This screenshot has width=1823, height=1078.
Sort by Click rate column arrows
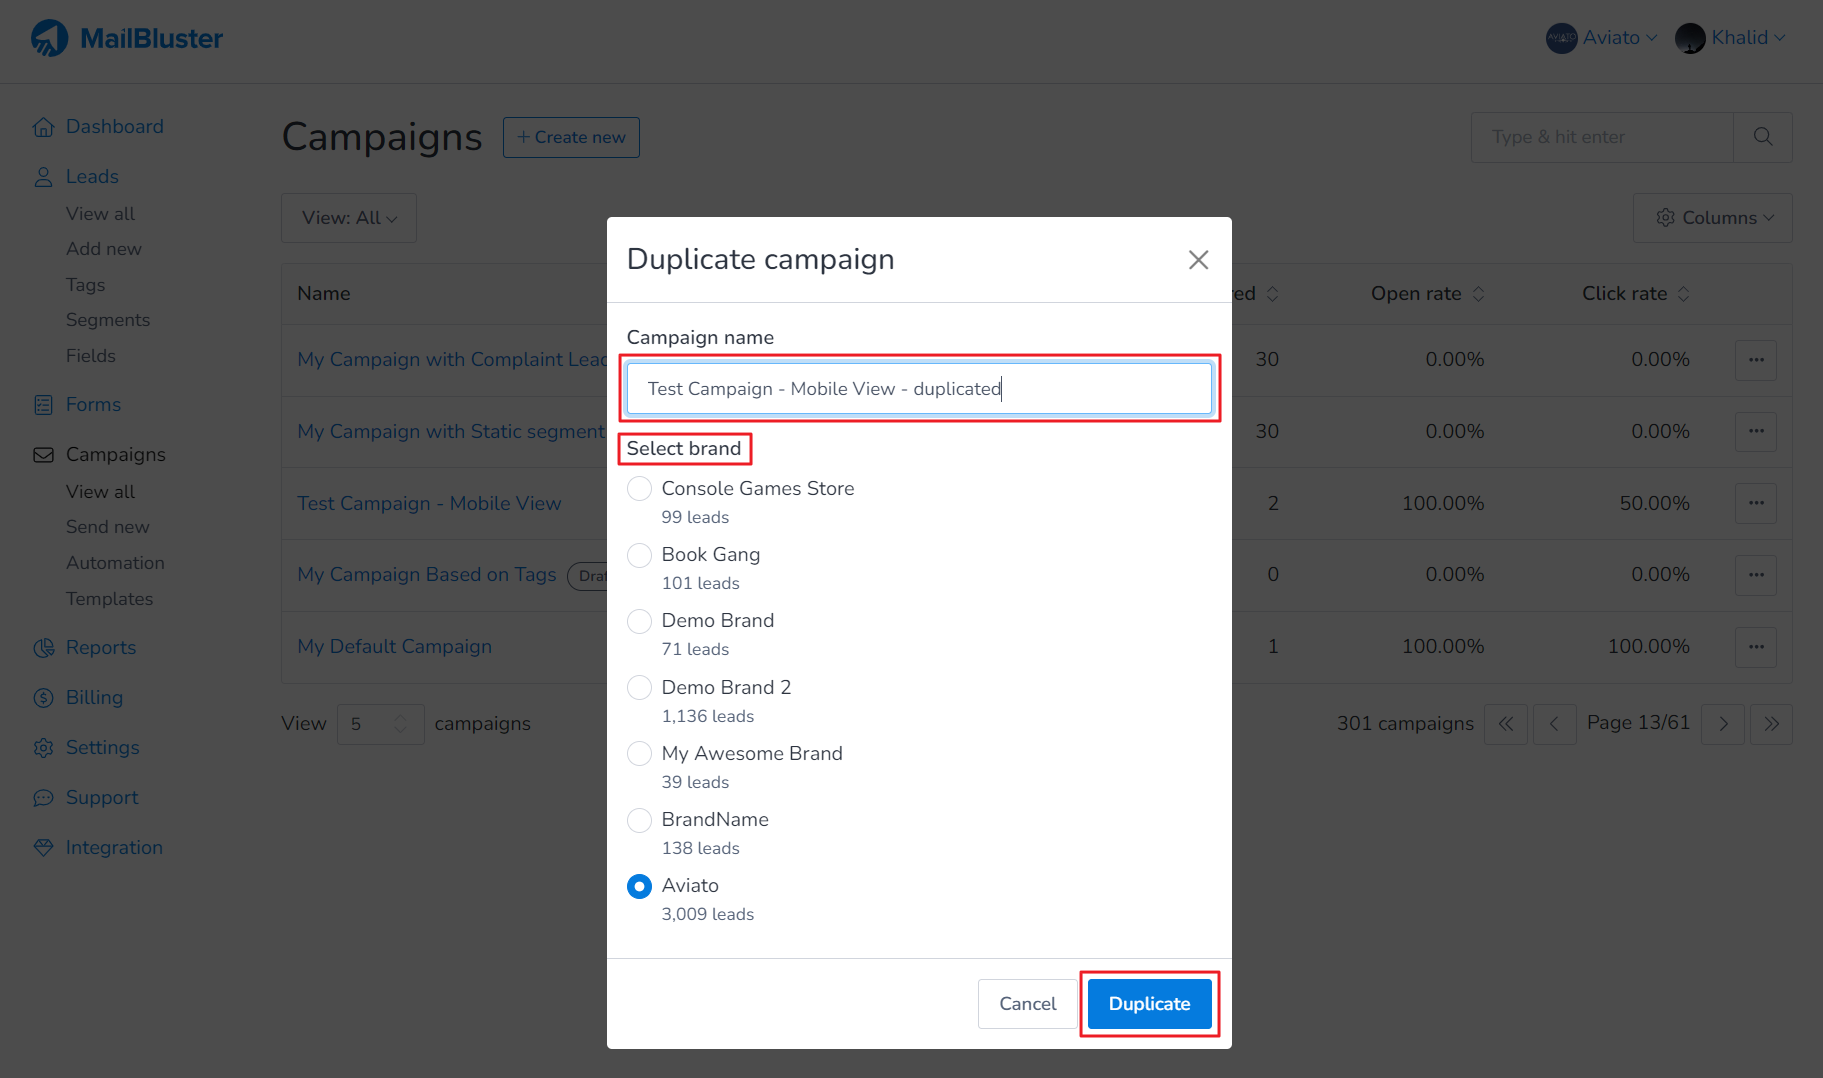[1684, 294]
